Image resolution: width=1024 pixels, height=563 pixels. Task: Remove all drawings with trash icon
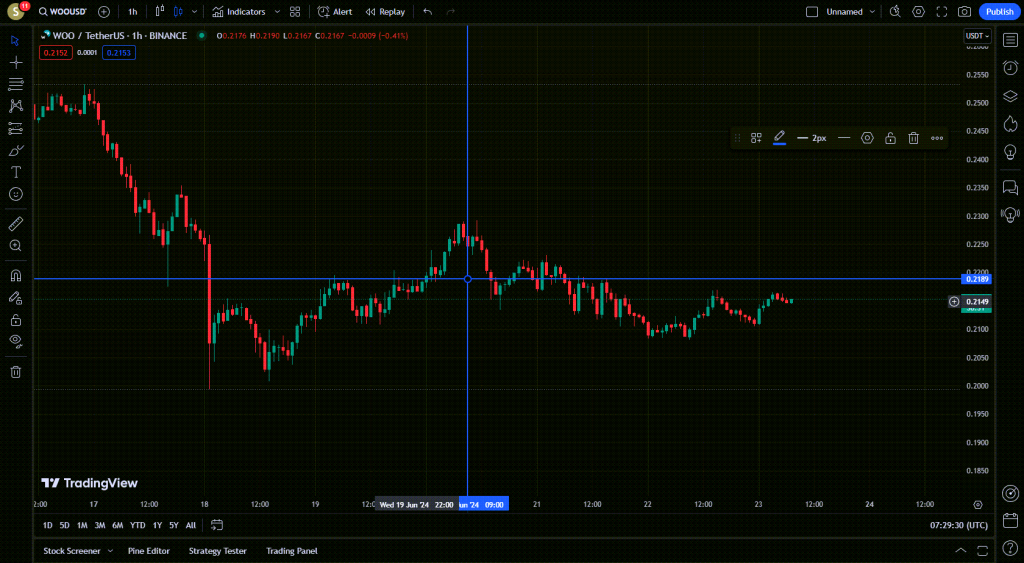click(x=16, y=372)
